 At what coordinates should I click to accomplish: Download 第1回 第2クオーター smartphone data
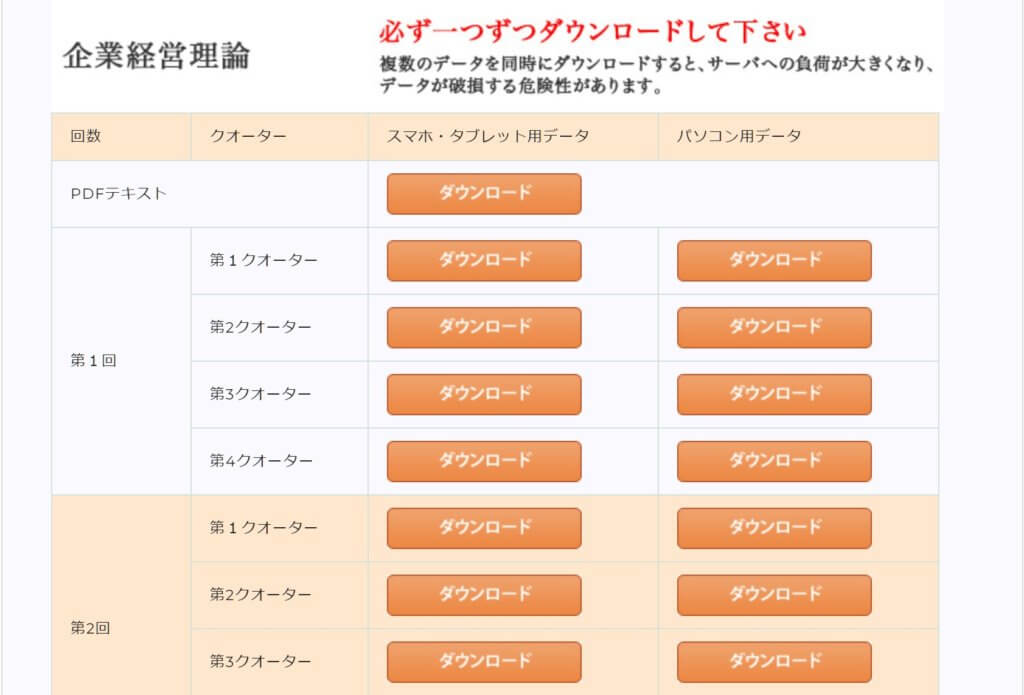(483, 327)
